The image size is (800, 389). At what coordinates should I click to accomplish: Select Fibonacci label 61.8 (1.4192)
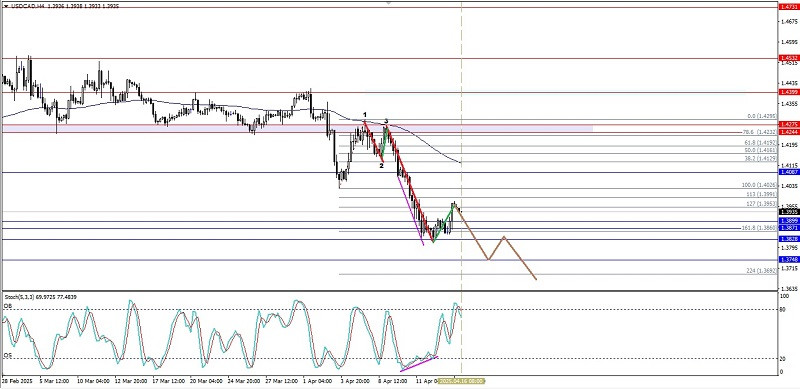click(x=760, y=143)
